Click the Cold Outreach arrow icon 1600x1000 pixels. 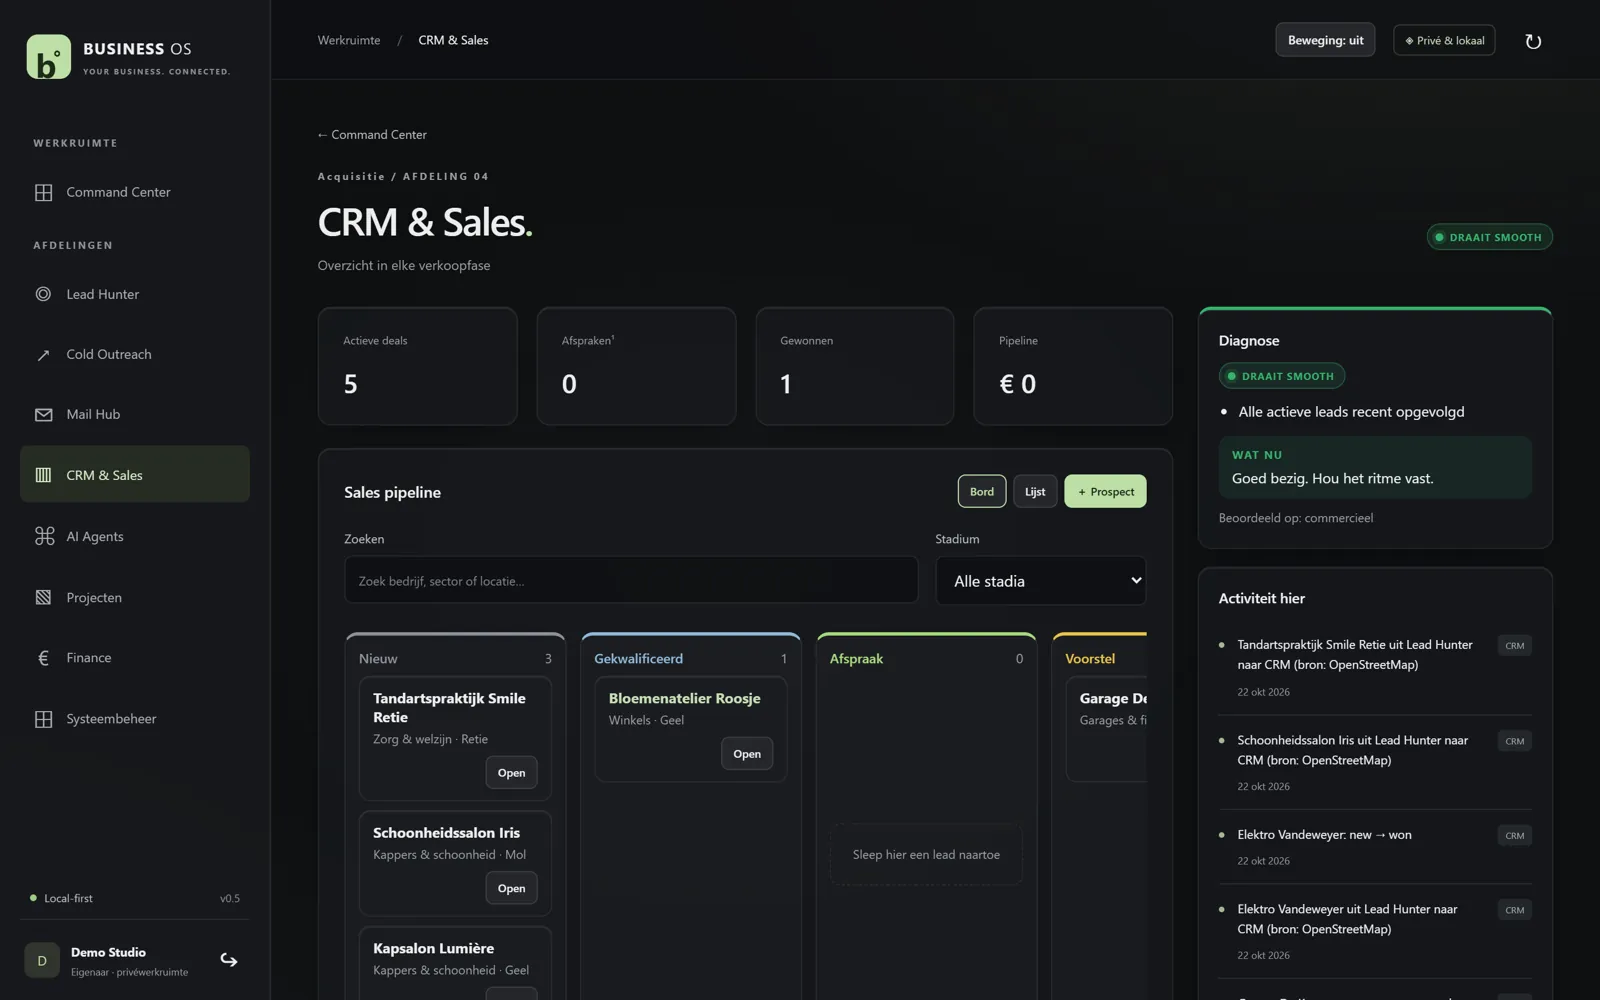[43, 355]
